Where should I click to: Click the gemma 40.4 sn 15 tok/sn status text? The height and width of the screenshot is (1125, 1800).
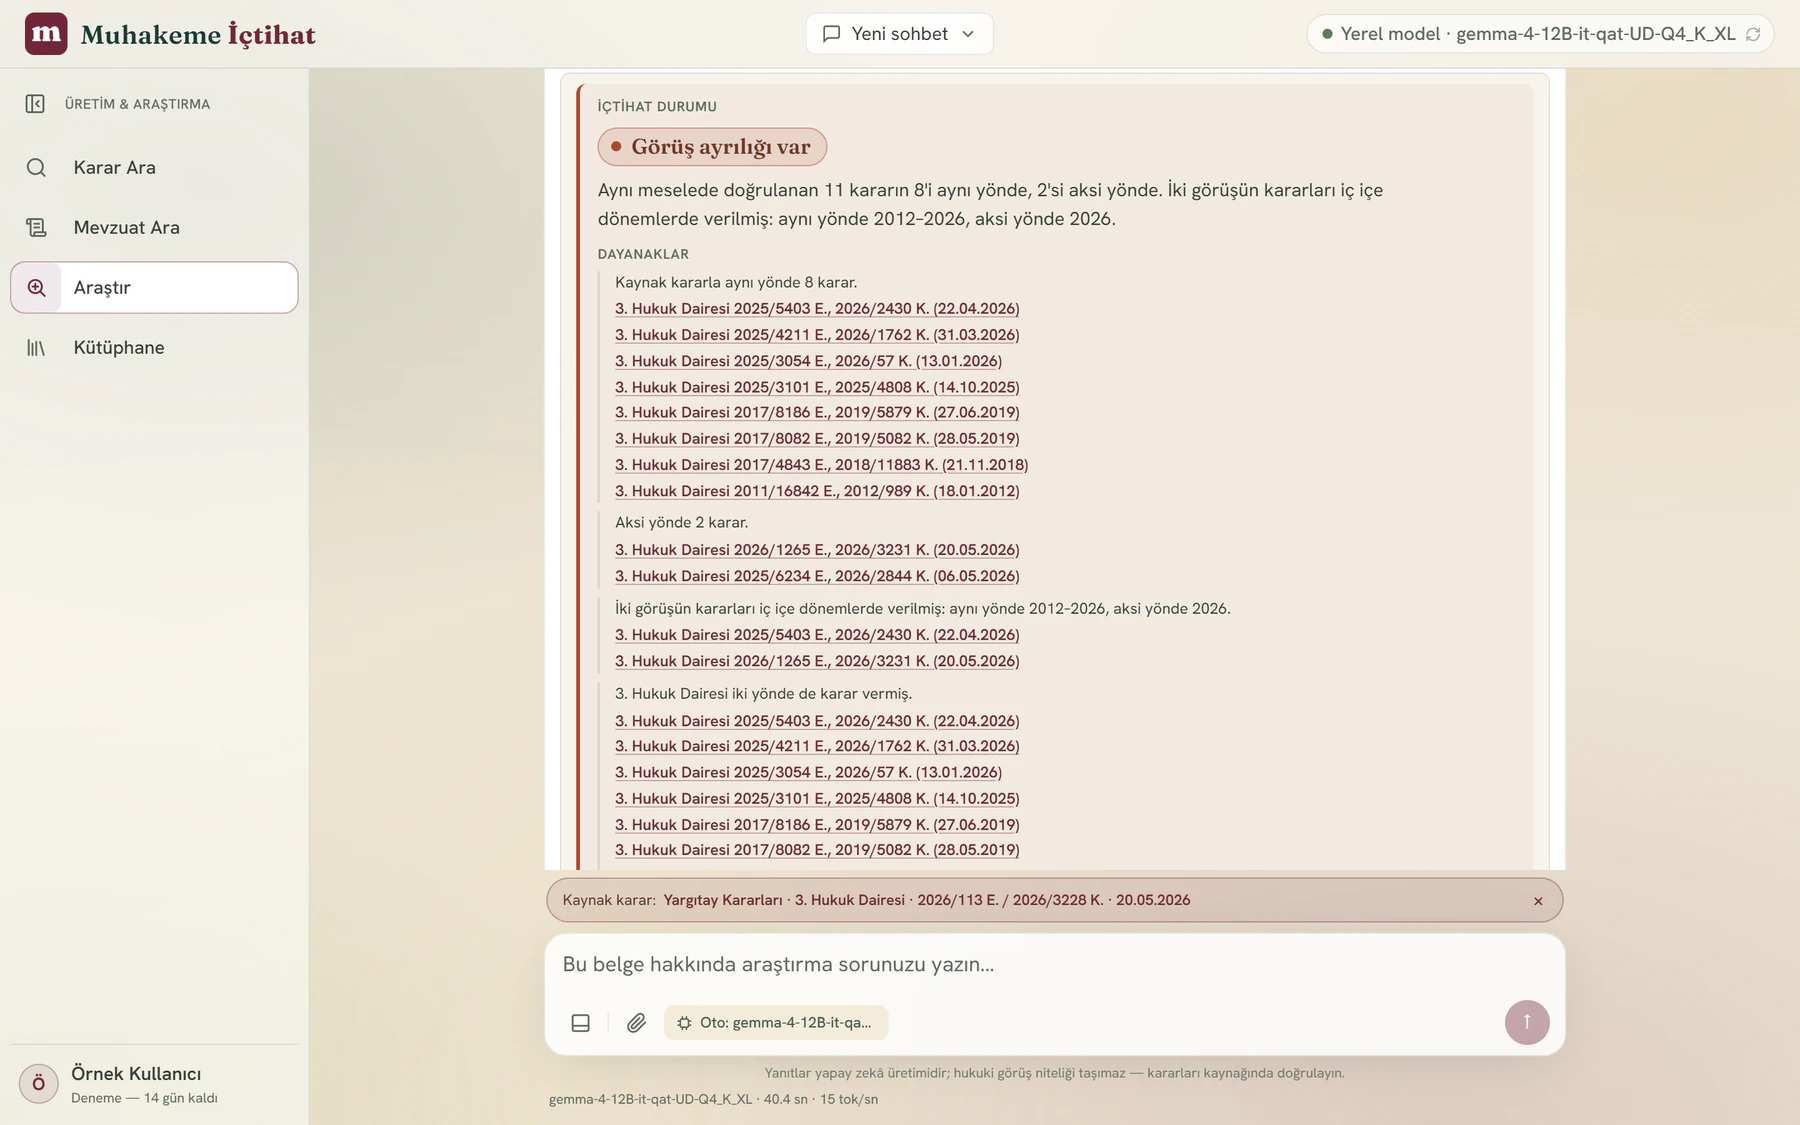click(x=713, y=1099)
